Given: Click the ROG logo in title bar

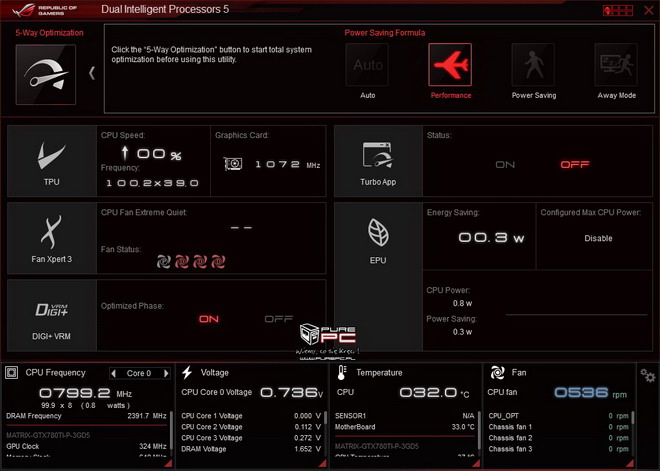Looking at the screenshot, I should (x=22, y=10).
